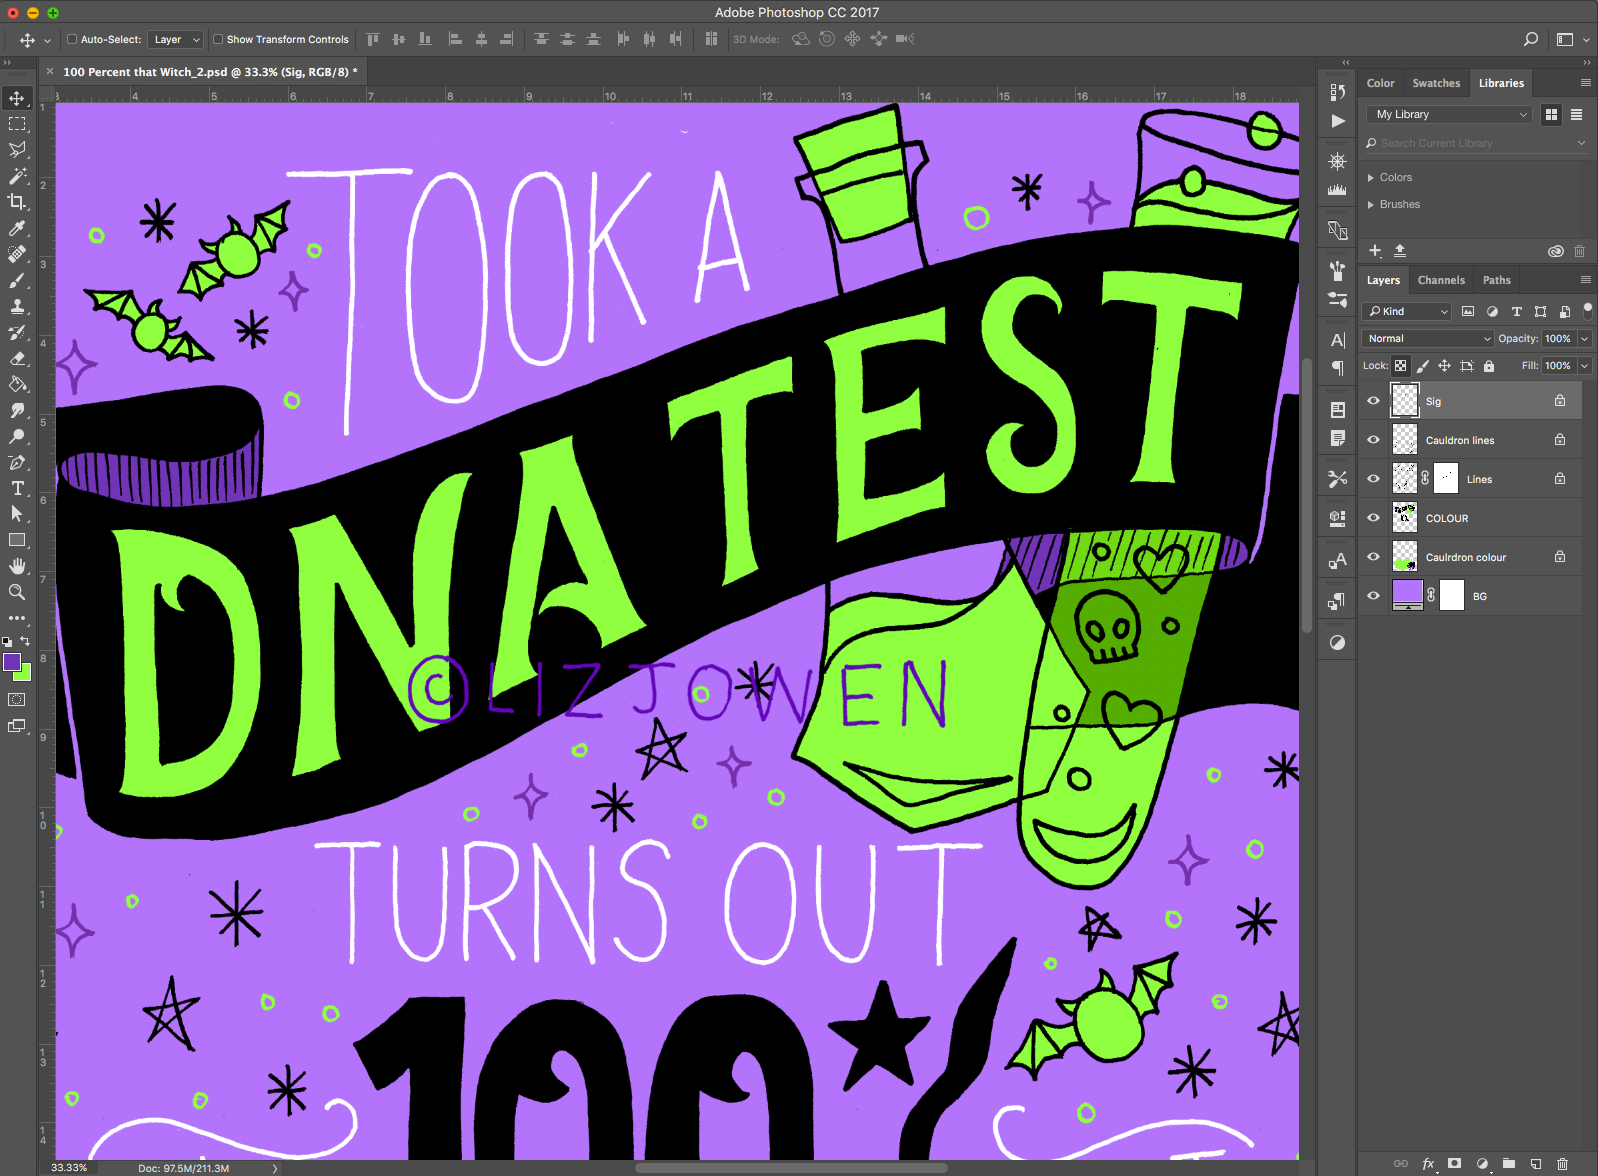Select the Paint Bucket tool

point(17,384)
